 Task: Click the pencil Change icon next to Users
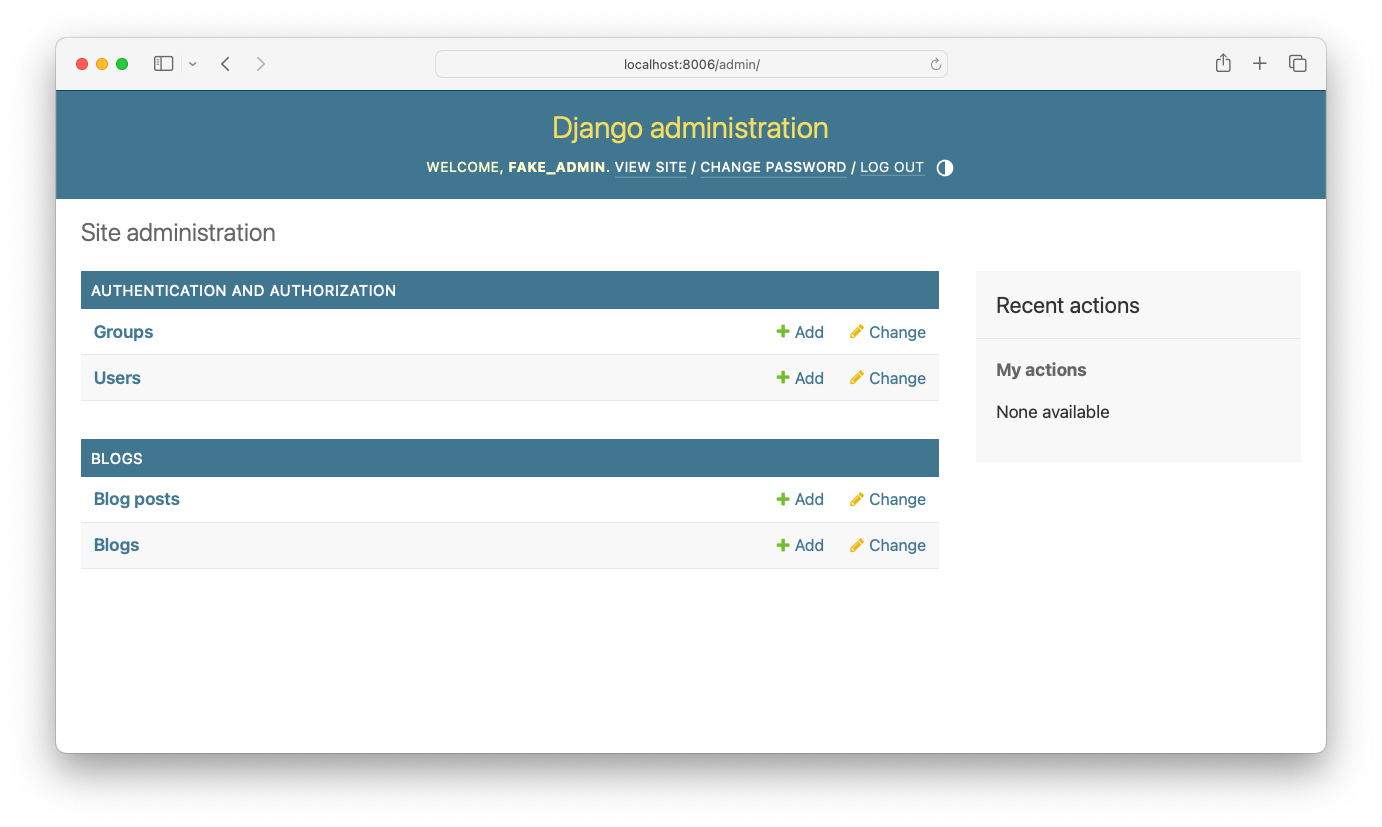857,378
